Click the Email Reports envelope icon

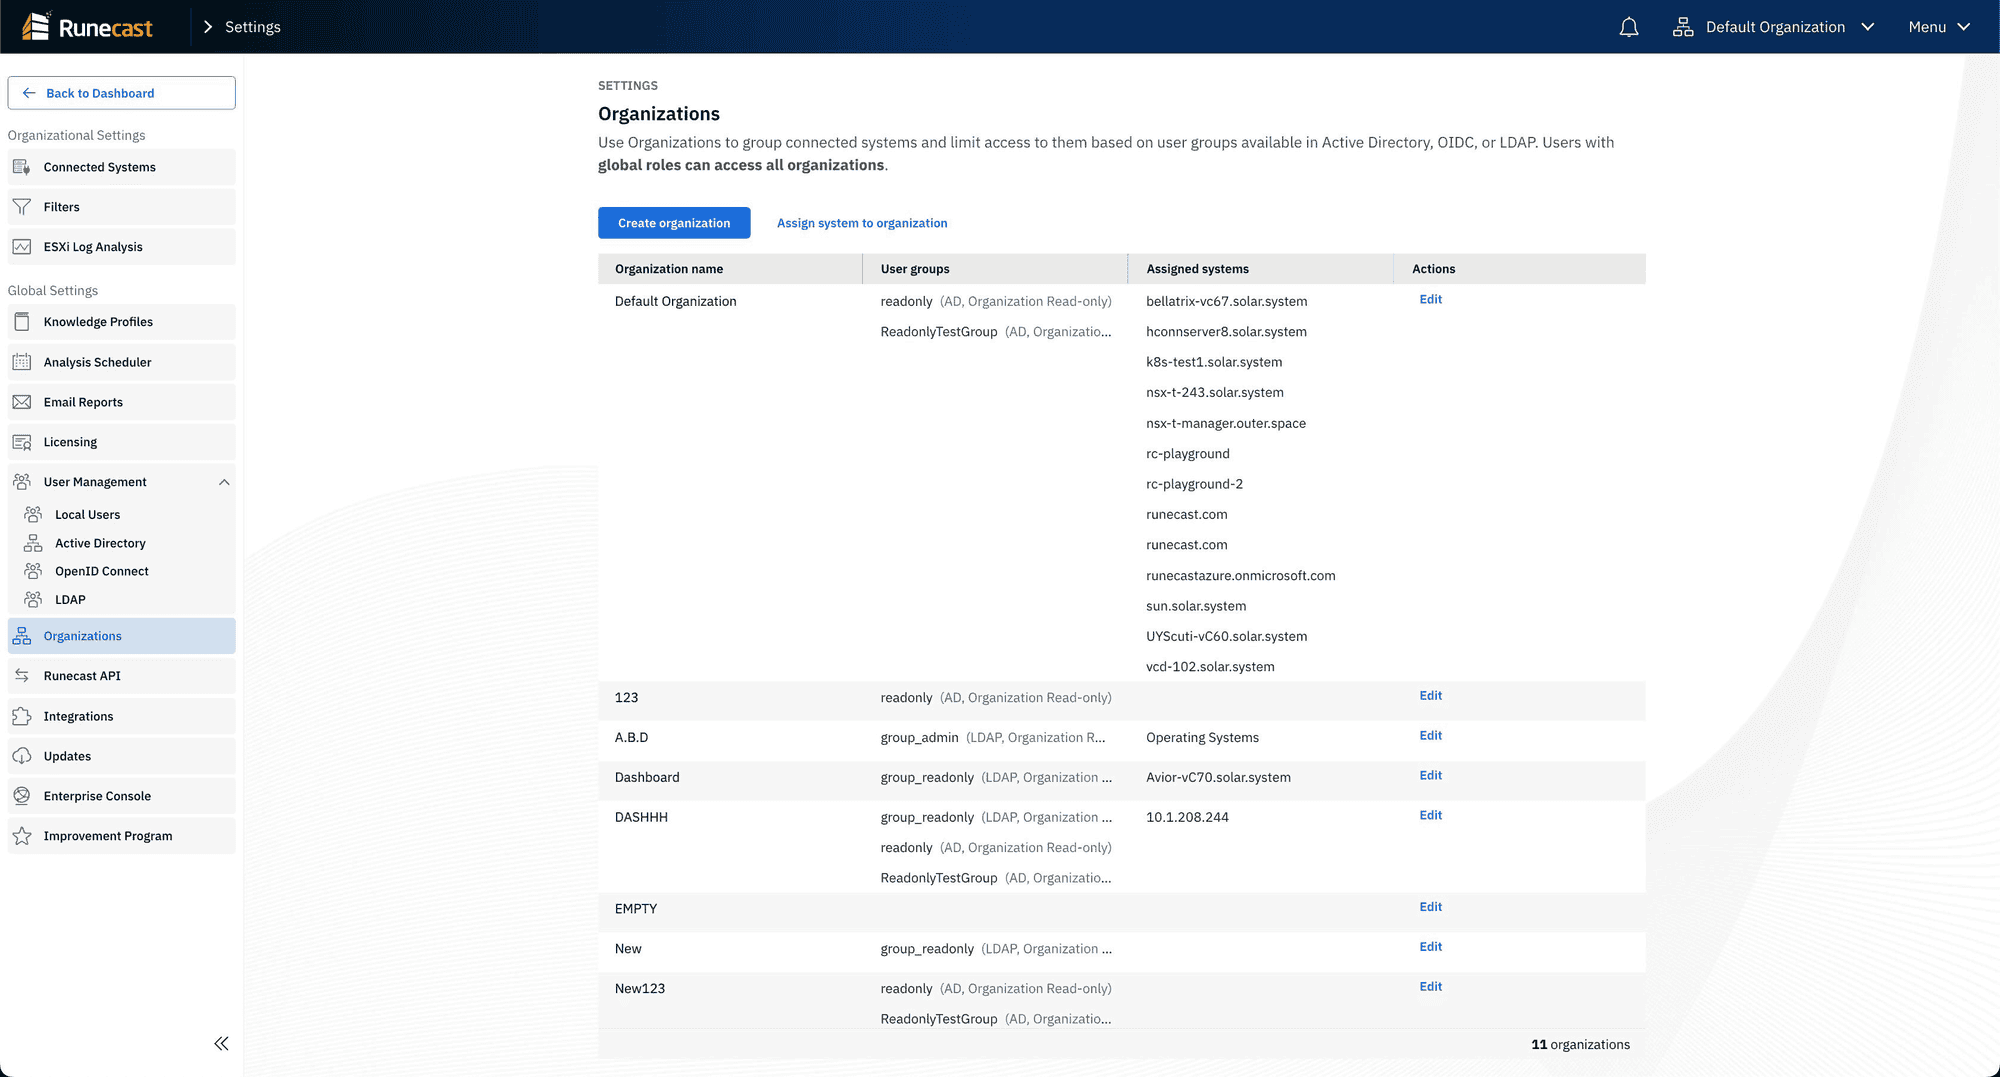pos(22,402)
